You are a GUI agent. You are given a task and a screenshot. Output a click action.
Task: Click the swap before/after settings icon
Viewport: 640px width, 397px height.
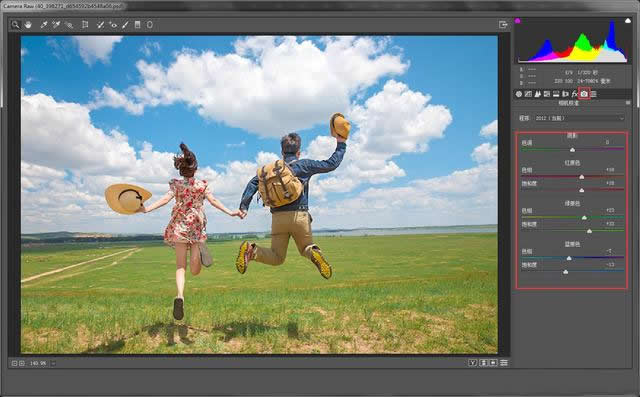click(x=483, y=363)
